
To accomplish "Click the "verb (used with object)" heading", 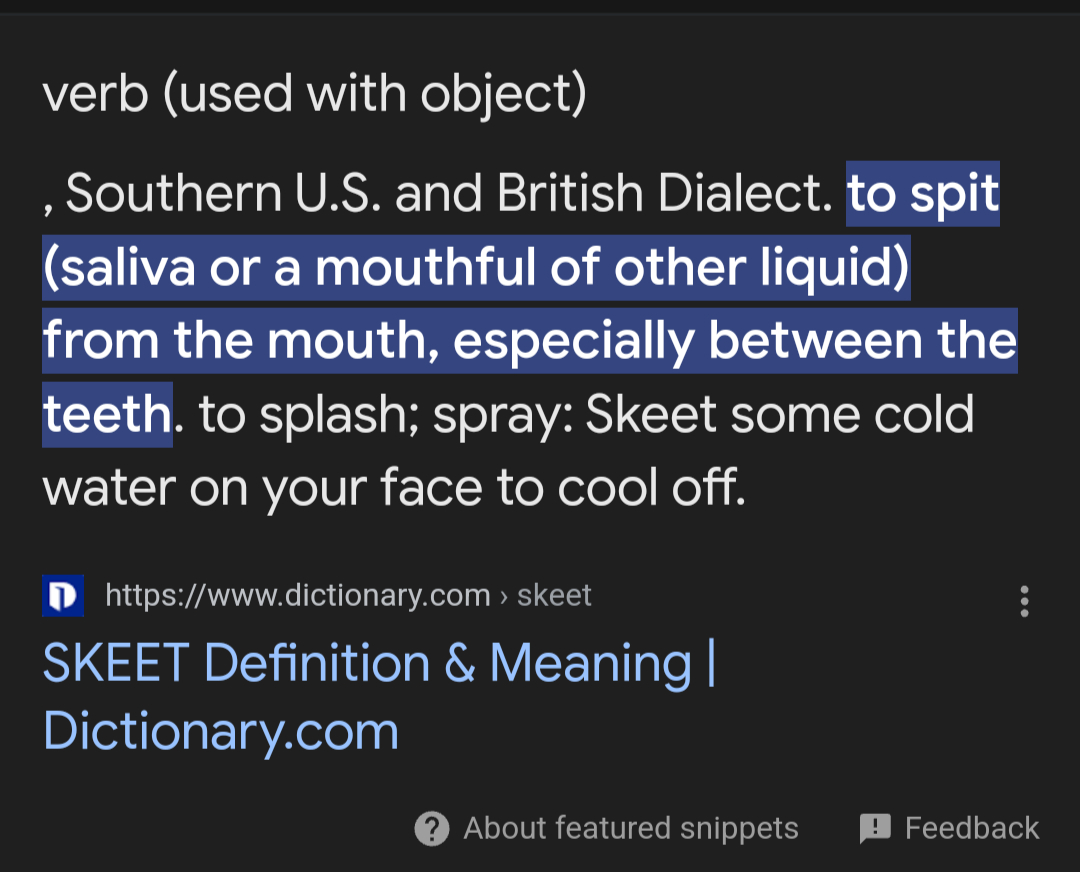I will 314,94.
